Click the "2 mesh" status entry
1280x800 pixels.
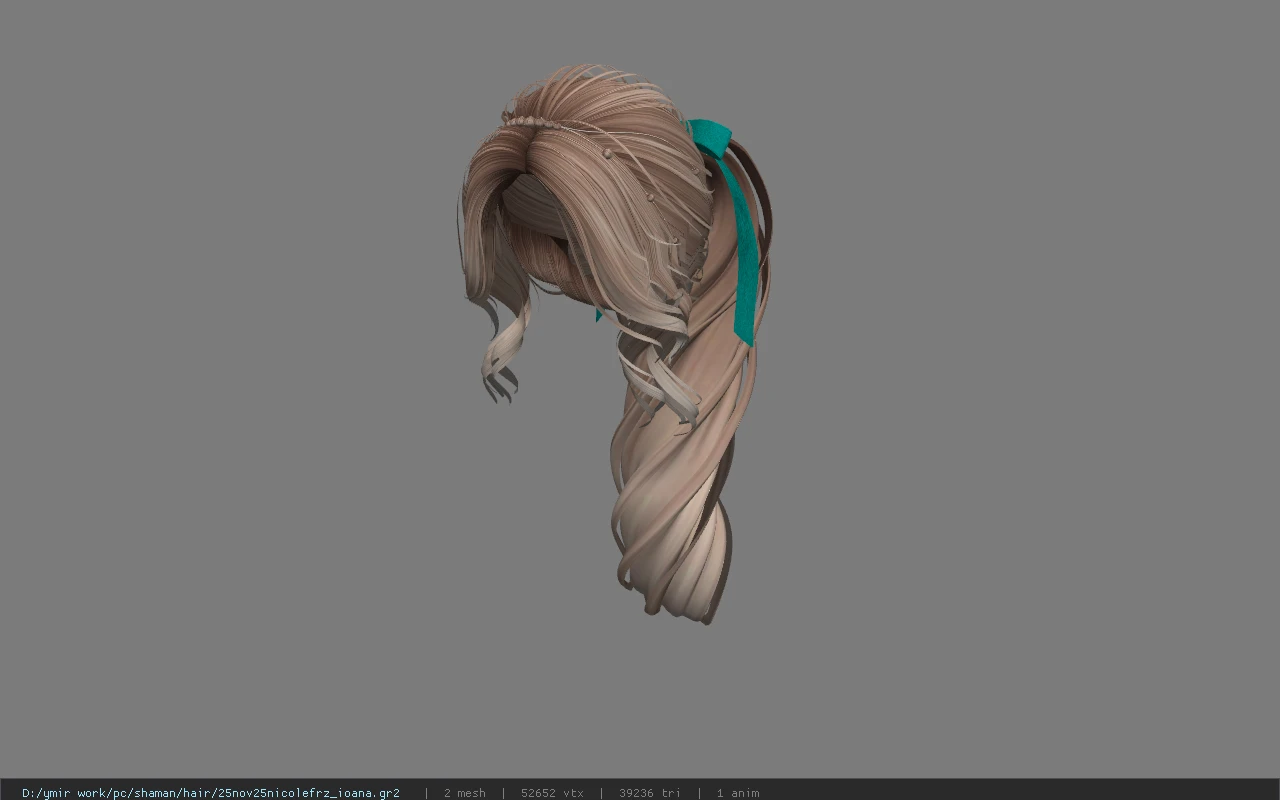465,793
